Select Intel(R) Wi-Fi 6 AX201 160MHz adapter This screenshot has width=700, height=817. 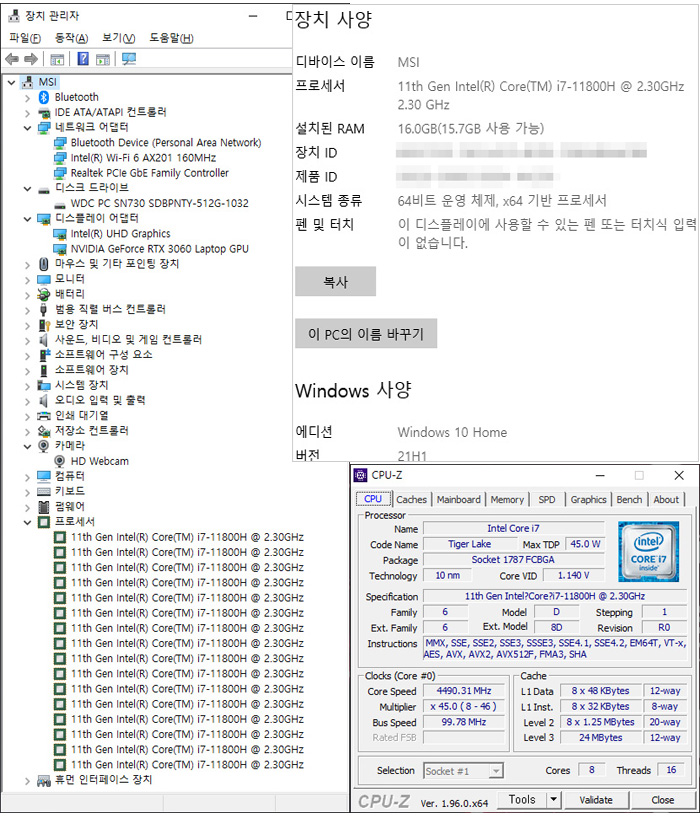pos(143,158)
